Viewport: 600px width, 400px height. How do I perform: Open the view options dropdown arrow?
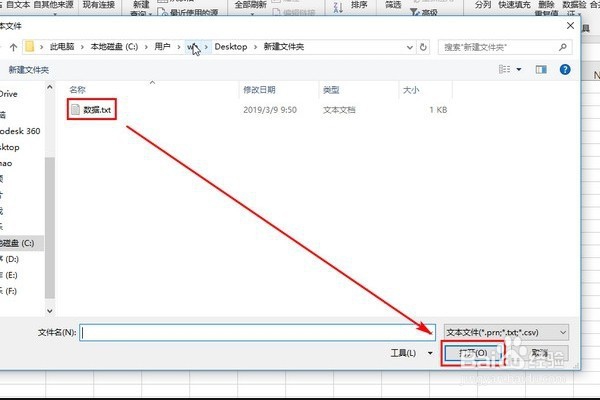click(x=519, y=69)
